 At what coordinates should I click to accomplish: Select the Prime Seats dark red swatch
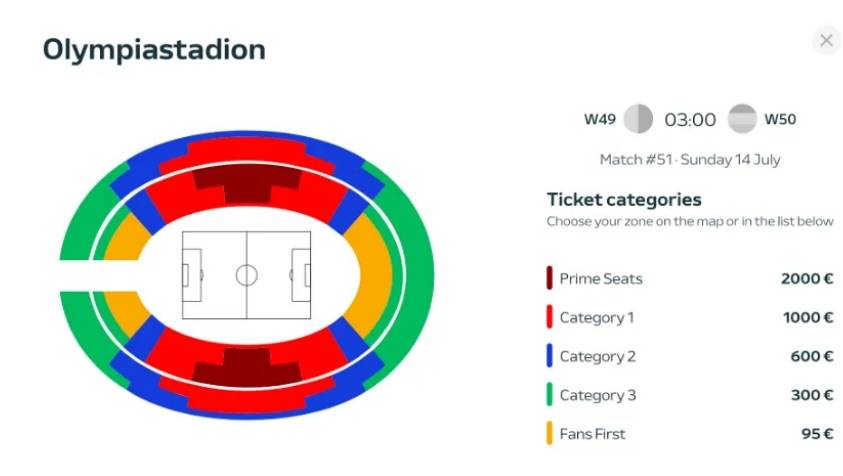pyautogui.click(x=551, y=279)
